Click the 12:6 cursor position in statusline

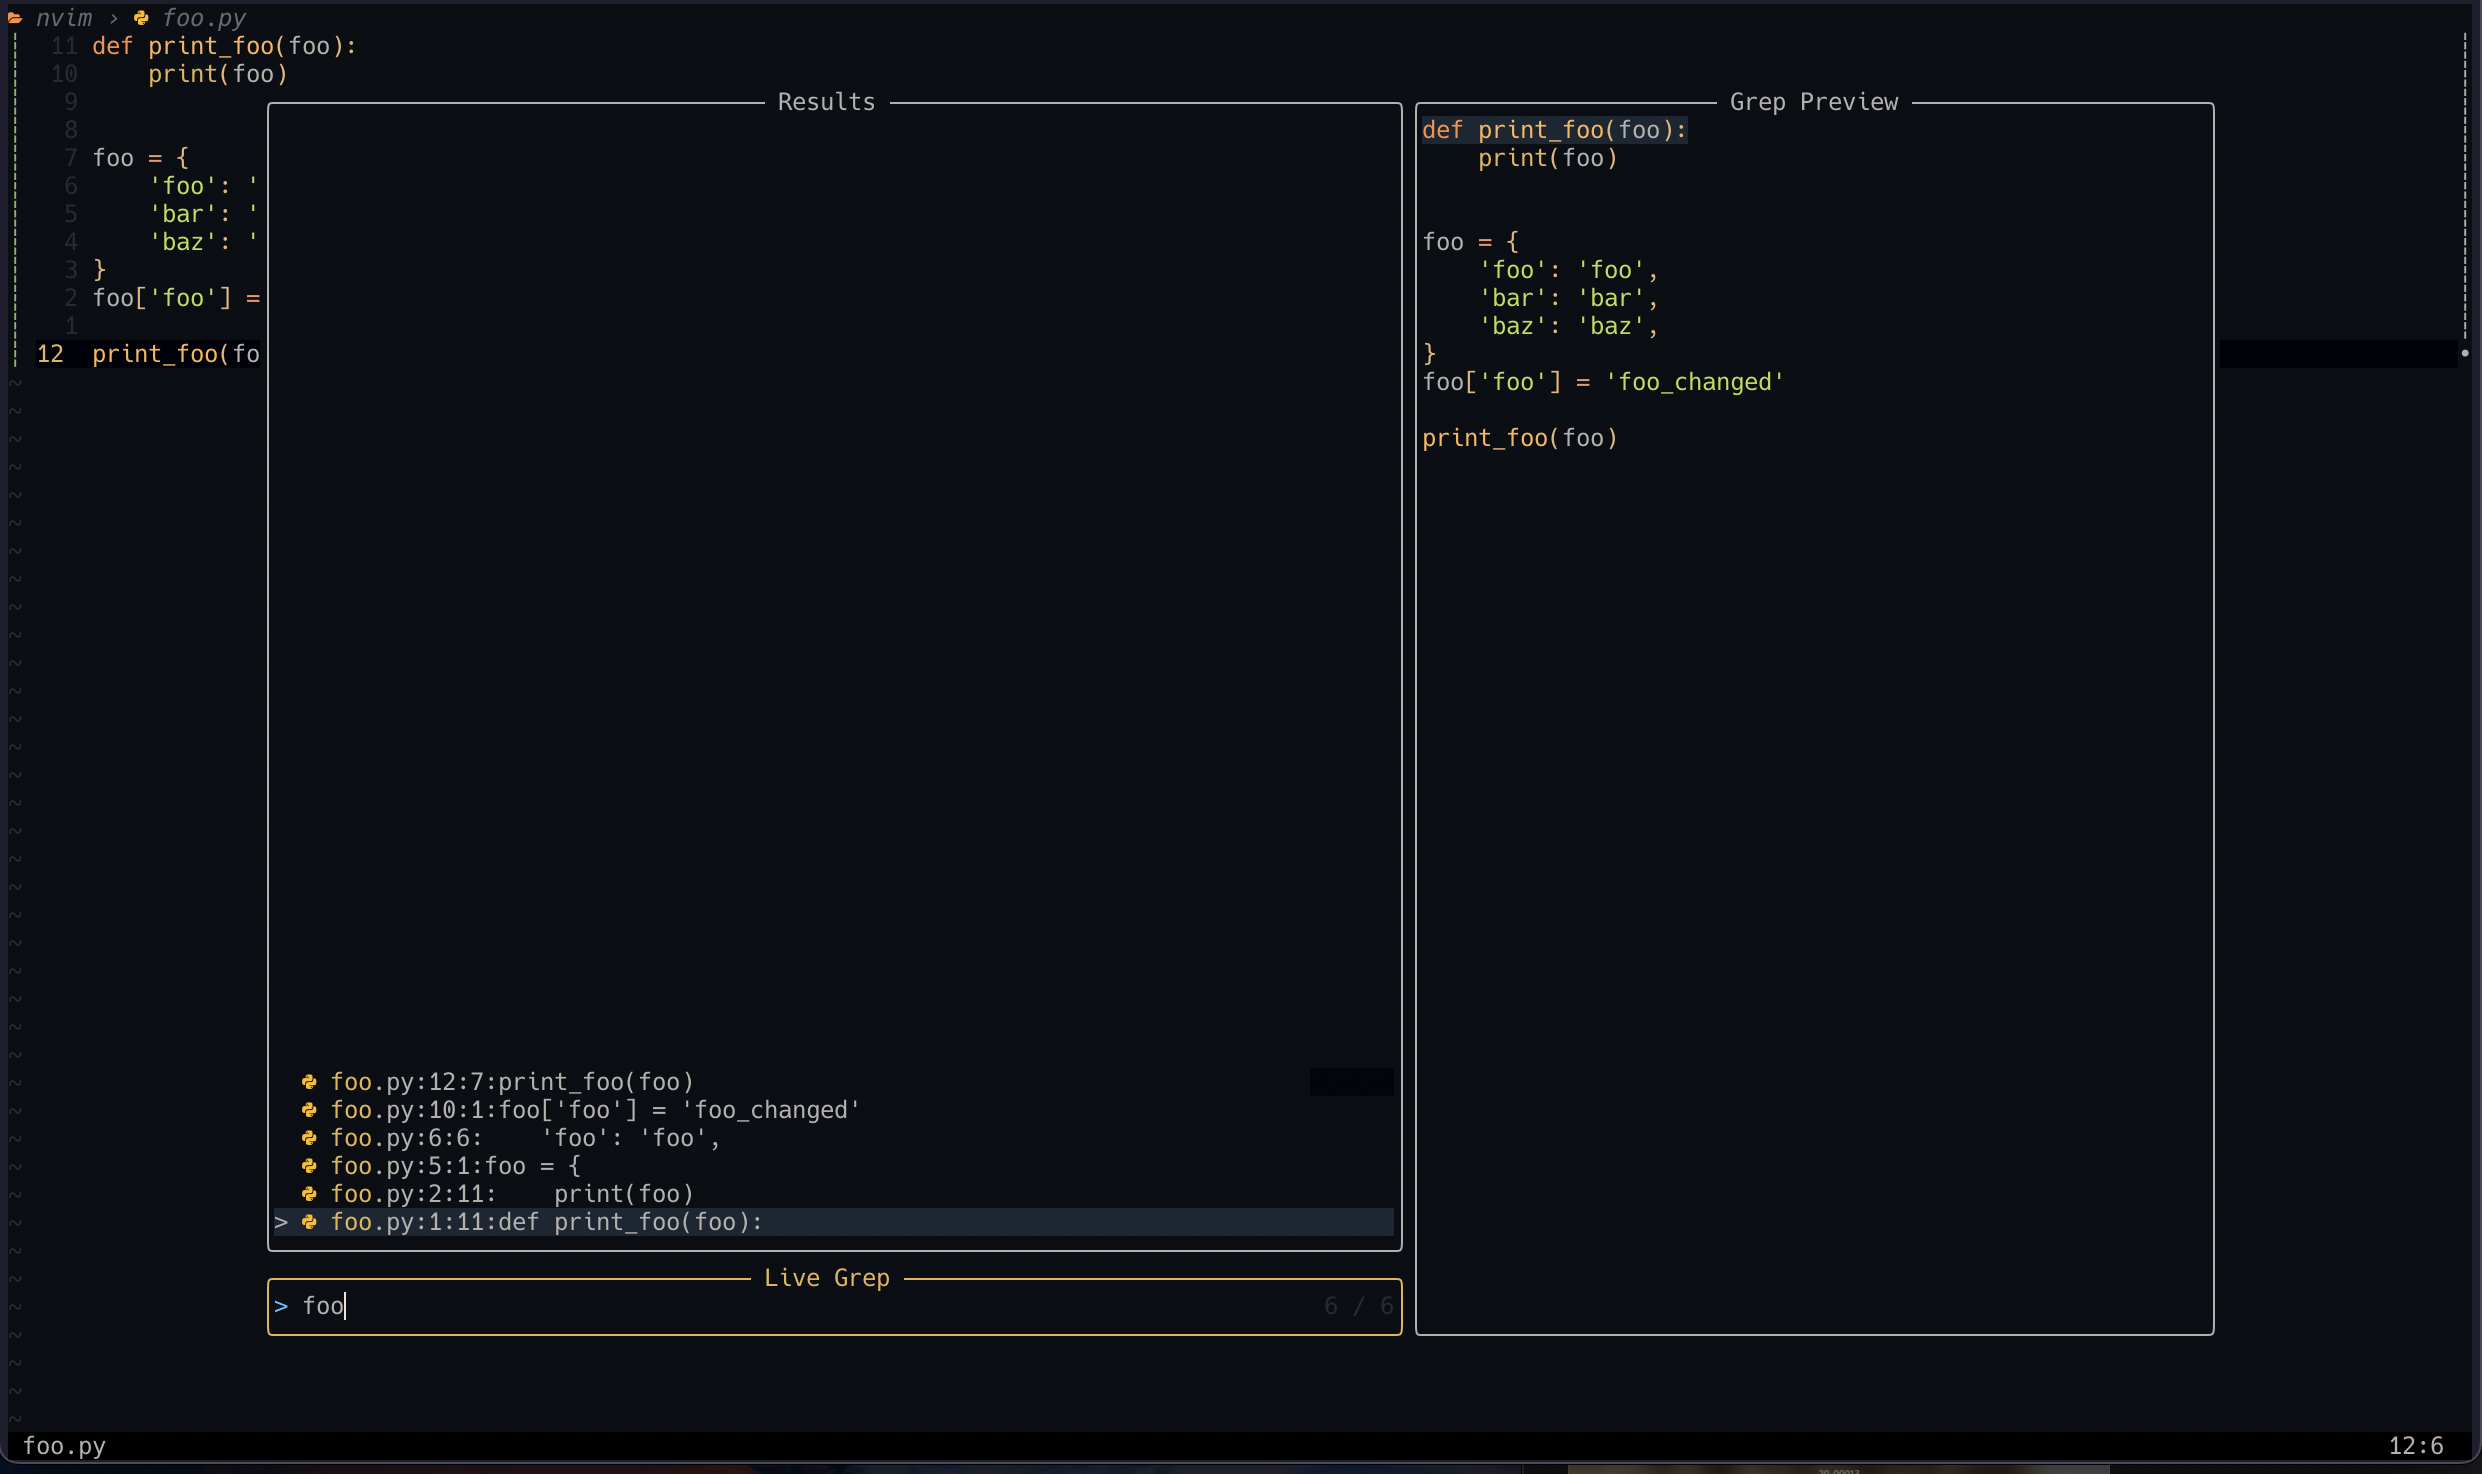click(x=2416, y=1445)
